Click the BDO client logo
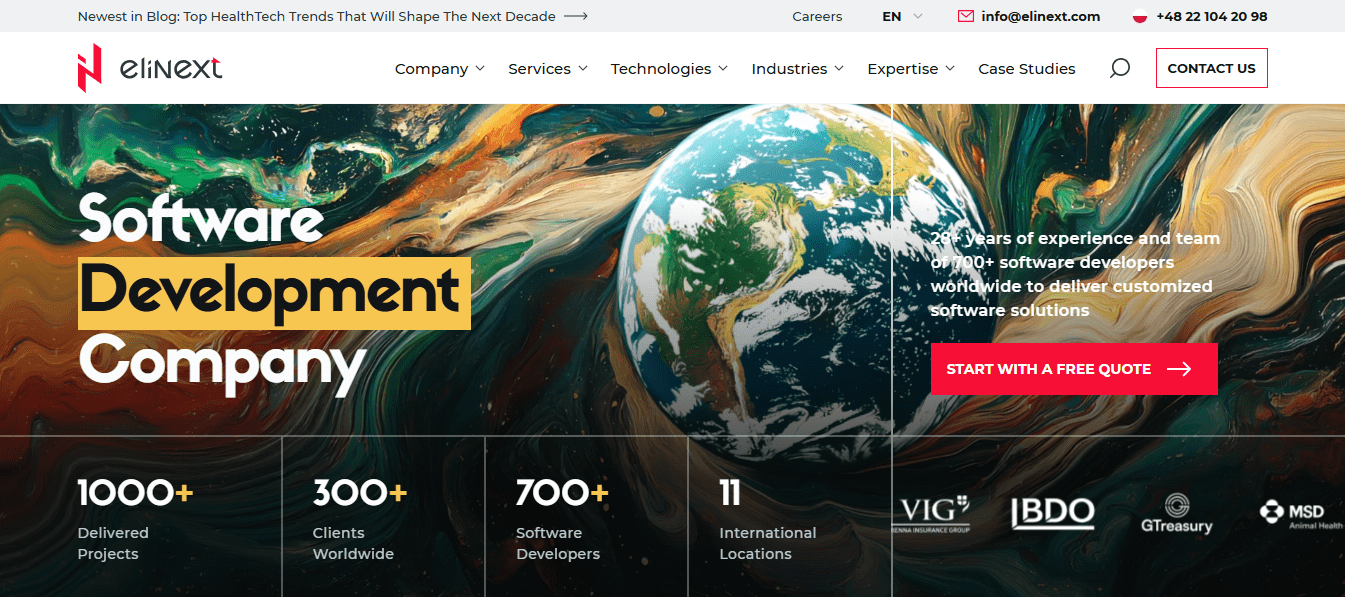 pos(1052,513)
